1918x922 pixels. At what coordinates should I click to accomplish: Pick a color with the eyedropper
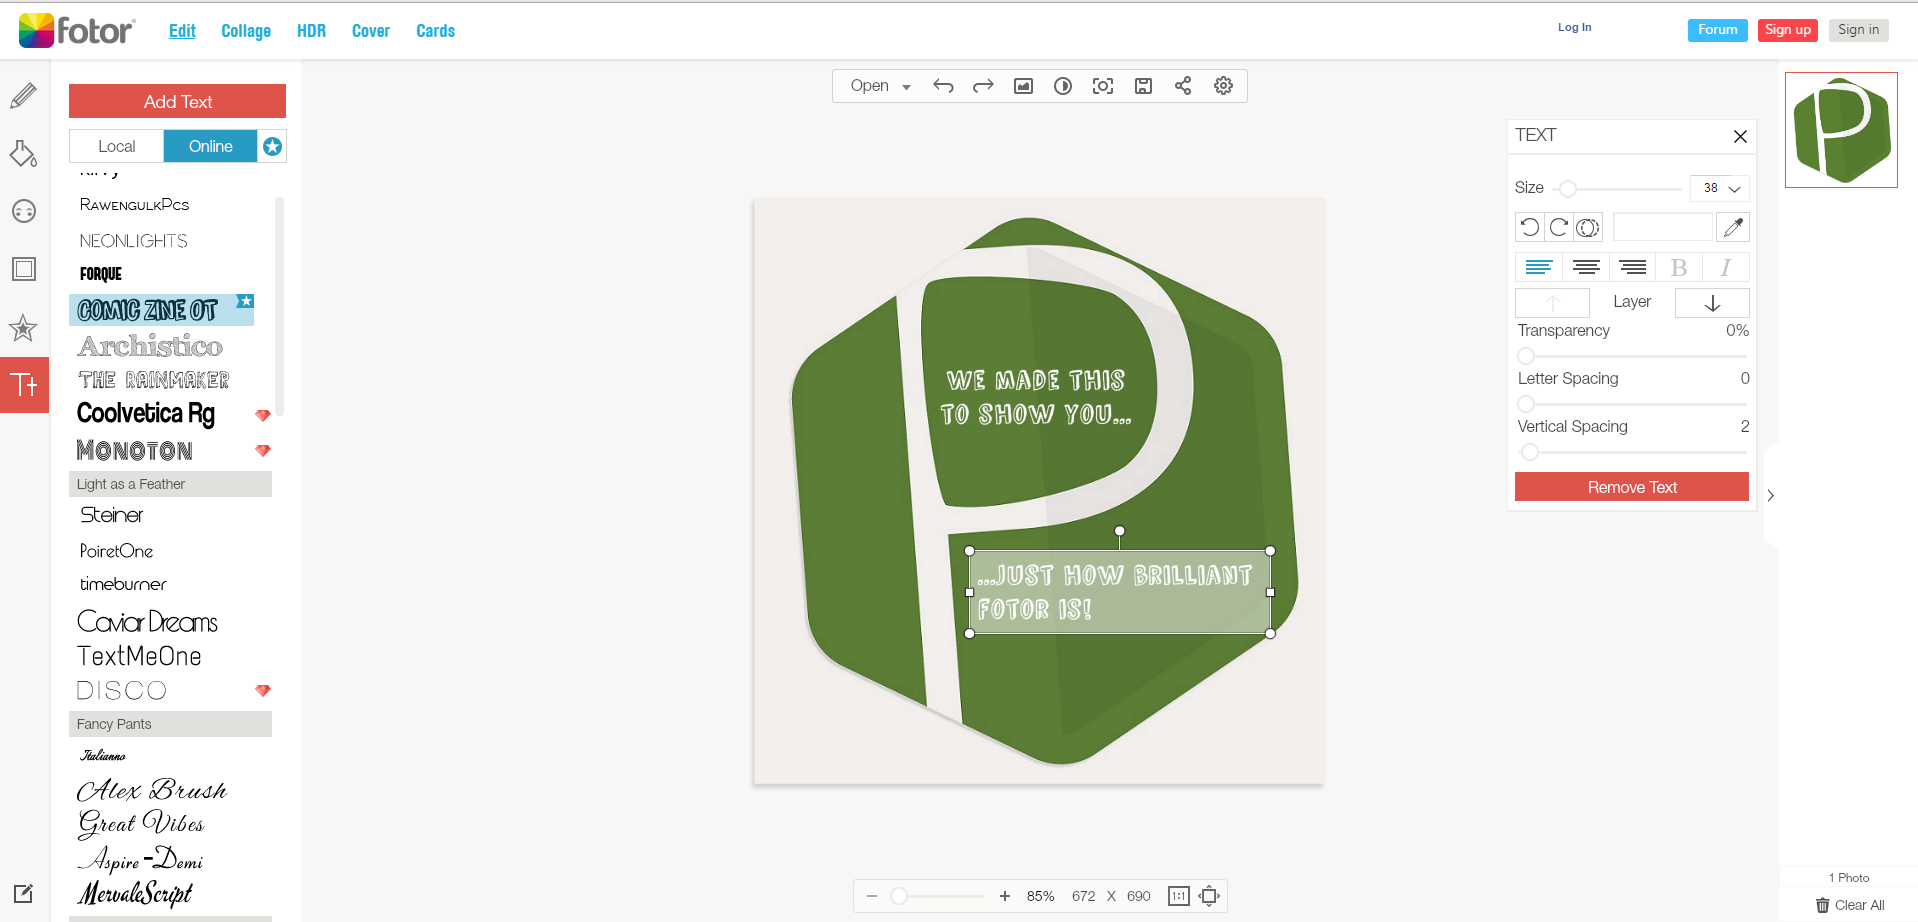1733,228
